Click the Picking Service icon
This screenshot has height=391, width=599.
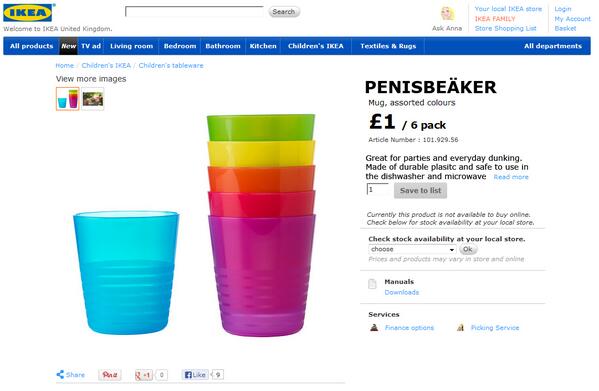coord(461,327)
